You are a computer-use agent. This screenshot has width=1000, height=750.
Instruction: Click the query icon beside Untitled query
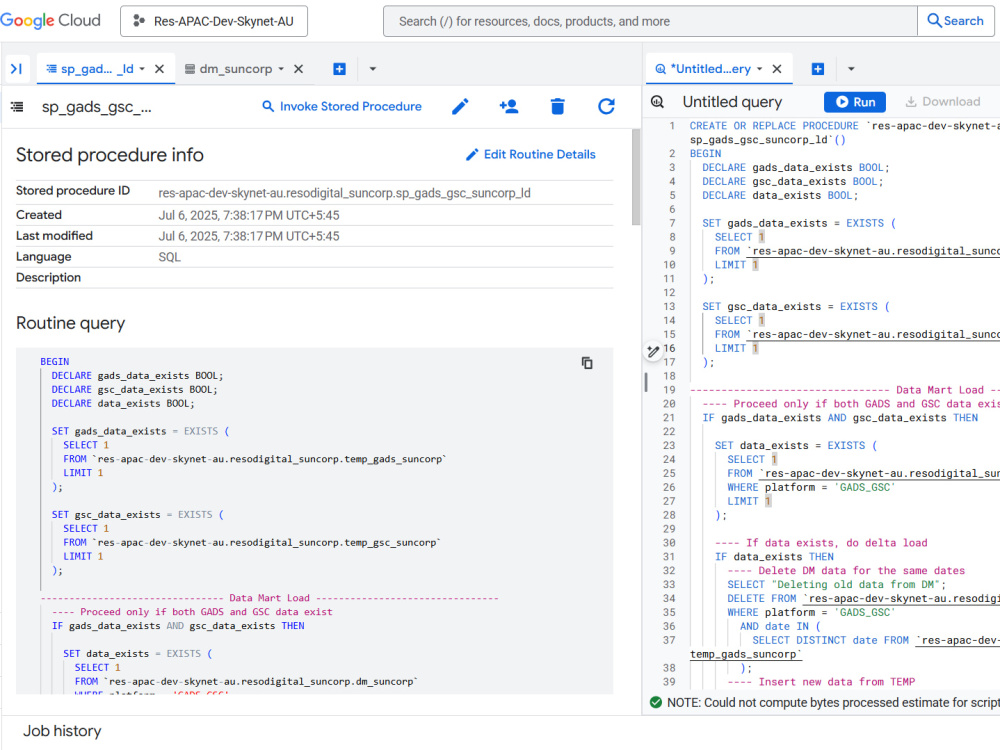(658, 102)
